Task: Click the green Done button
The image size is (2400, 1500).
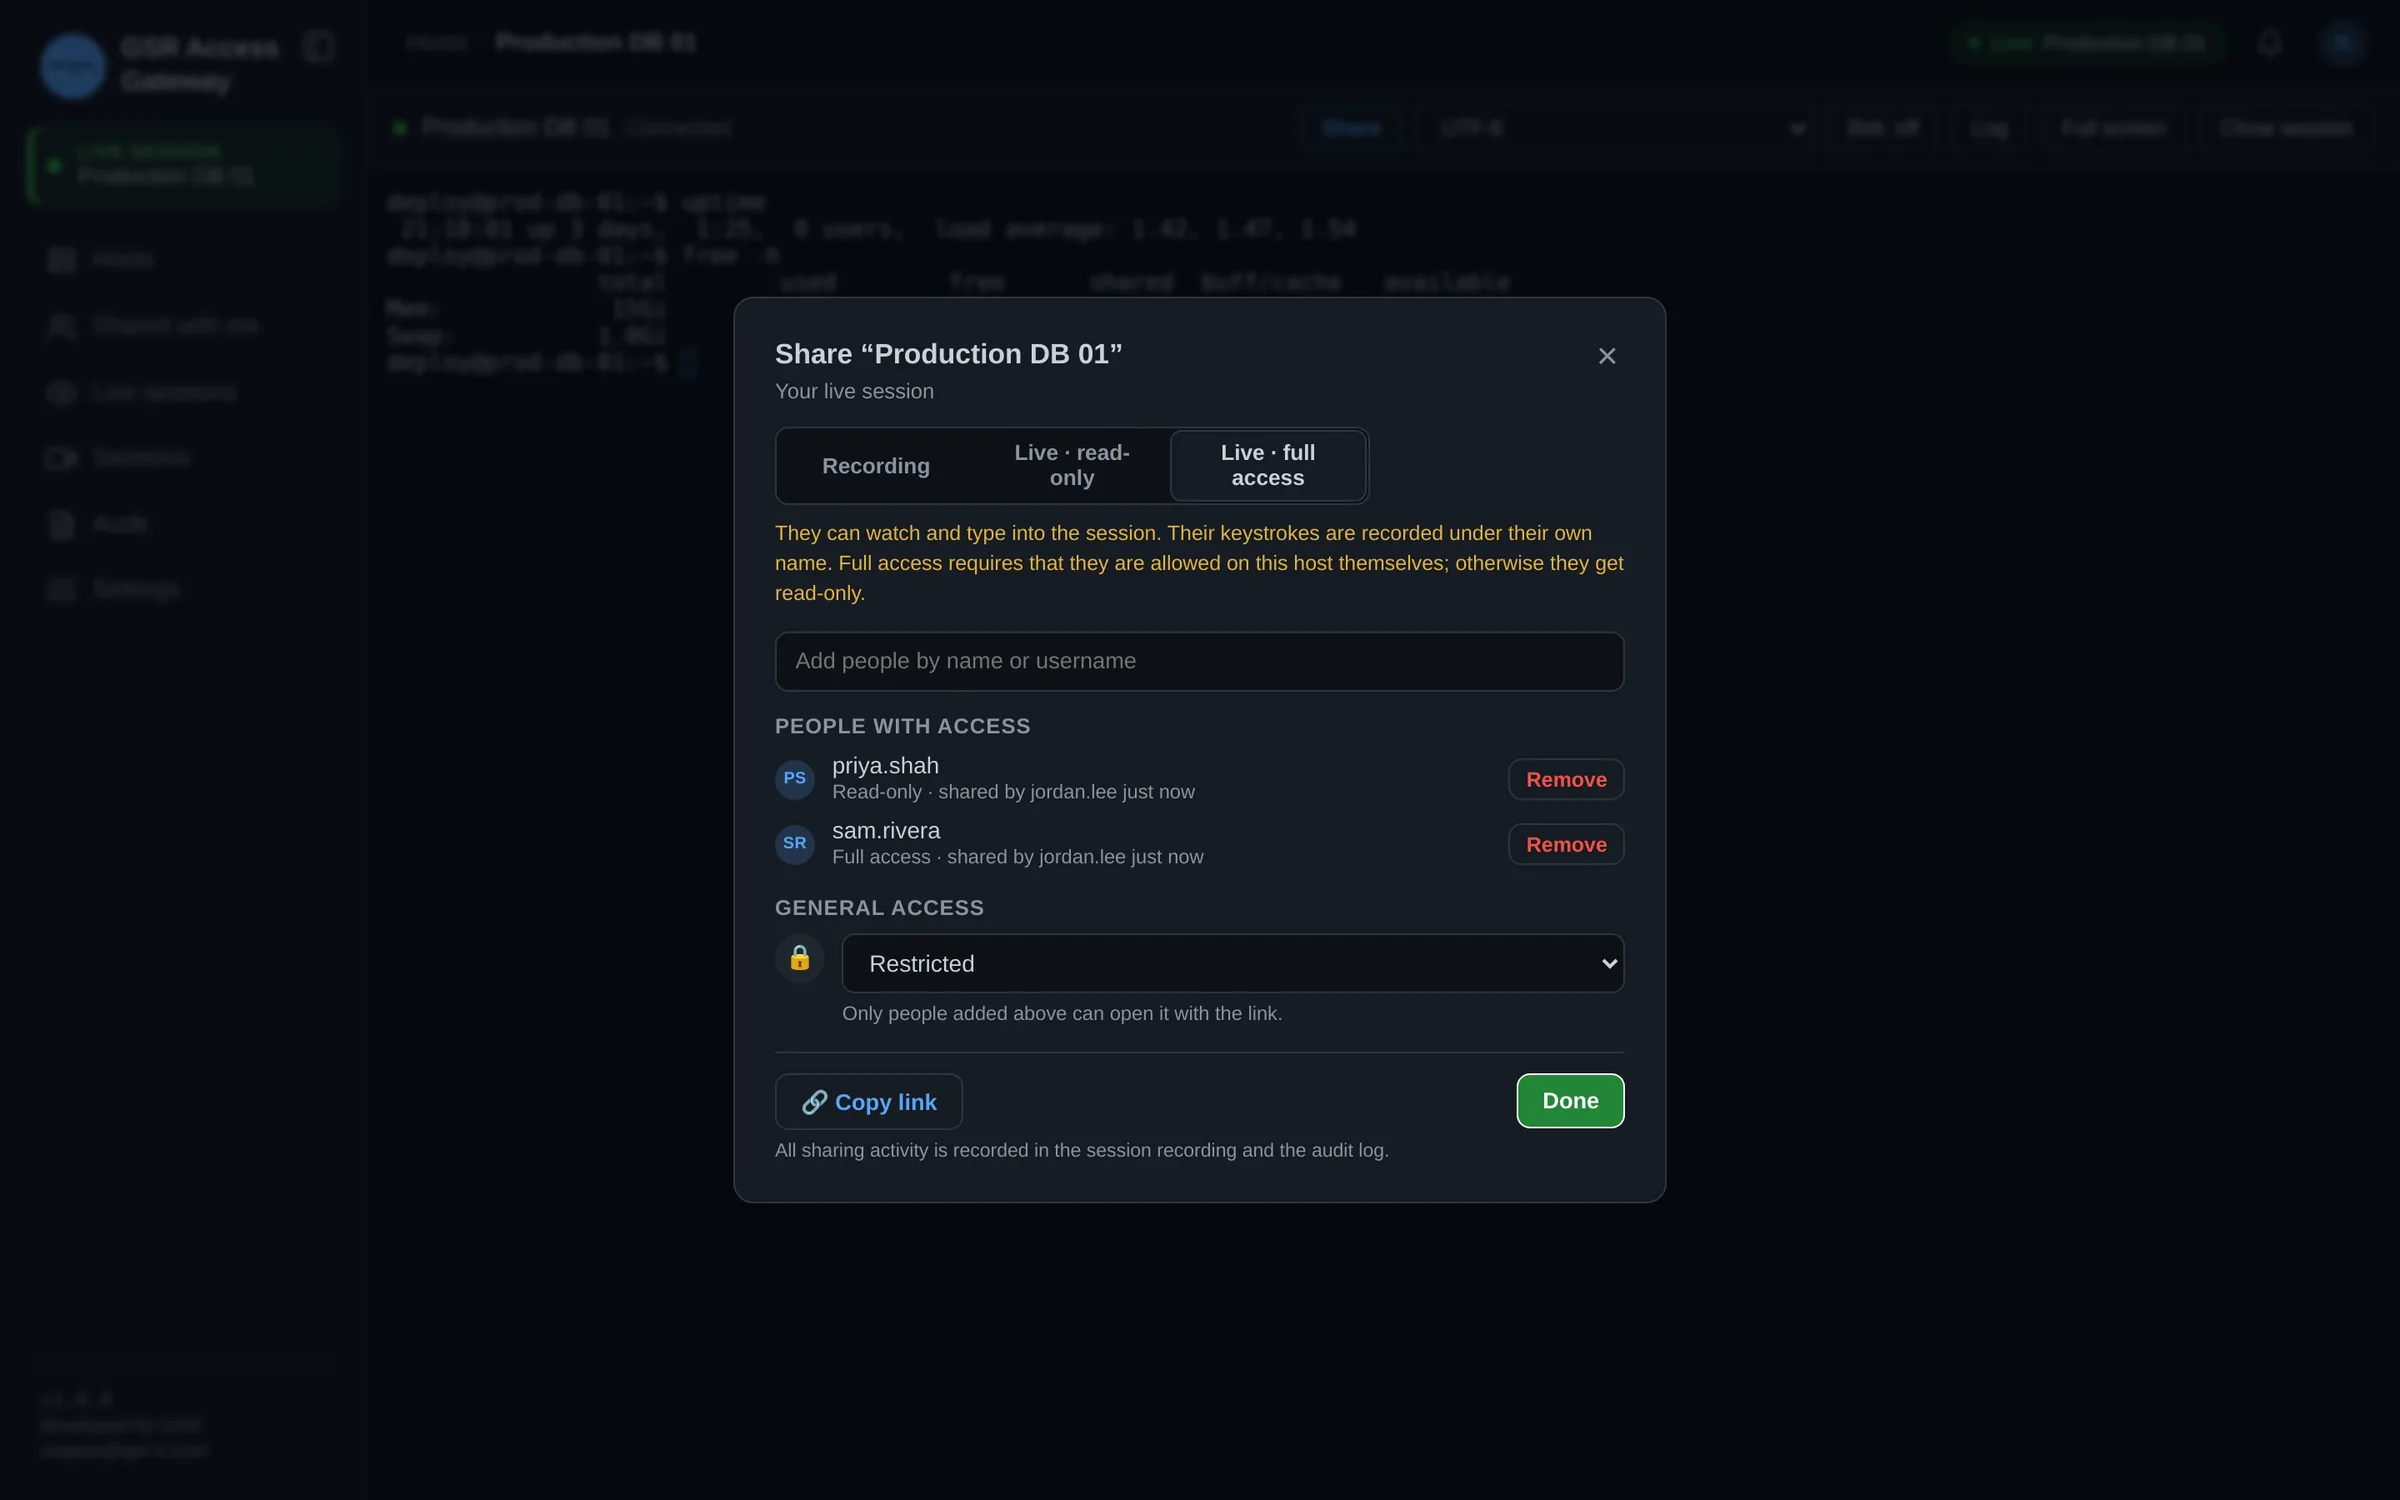Action: [1569, 1101]
